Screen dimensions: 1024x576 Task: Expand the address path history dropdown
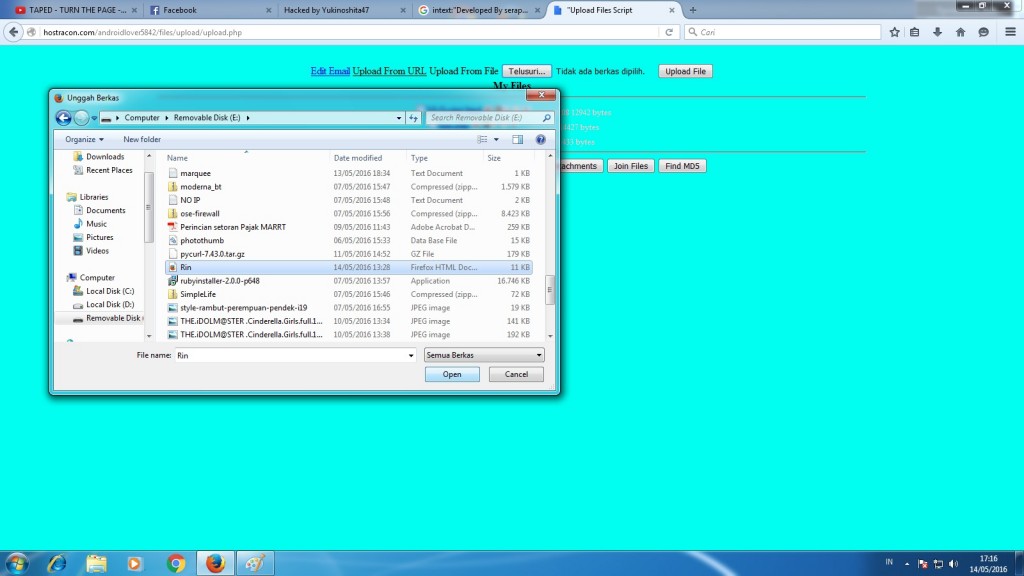point(399,118)
